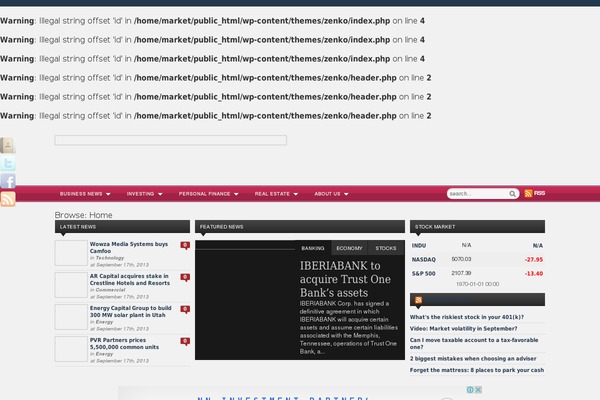The image size is (600, 400).
Task: Open the Facebook icon in the side social bar
Action: click(8, 181)
